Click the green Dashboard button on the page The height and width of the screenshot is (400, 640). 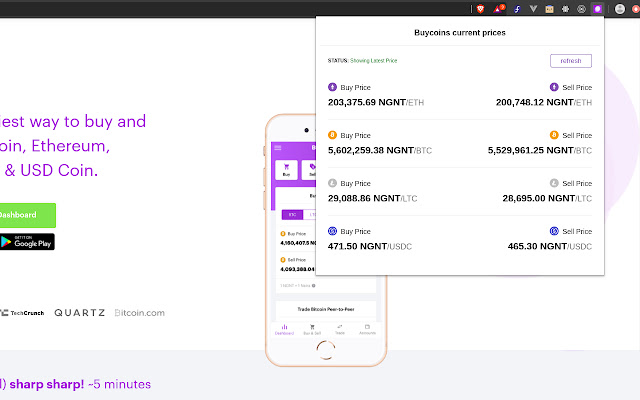point(27,215)
